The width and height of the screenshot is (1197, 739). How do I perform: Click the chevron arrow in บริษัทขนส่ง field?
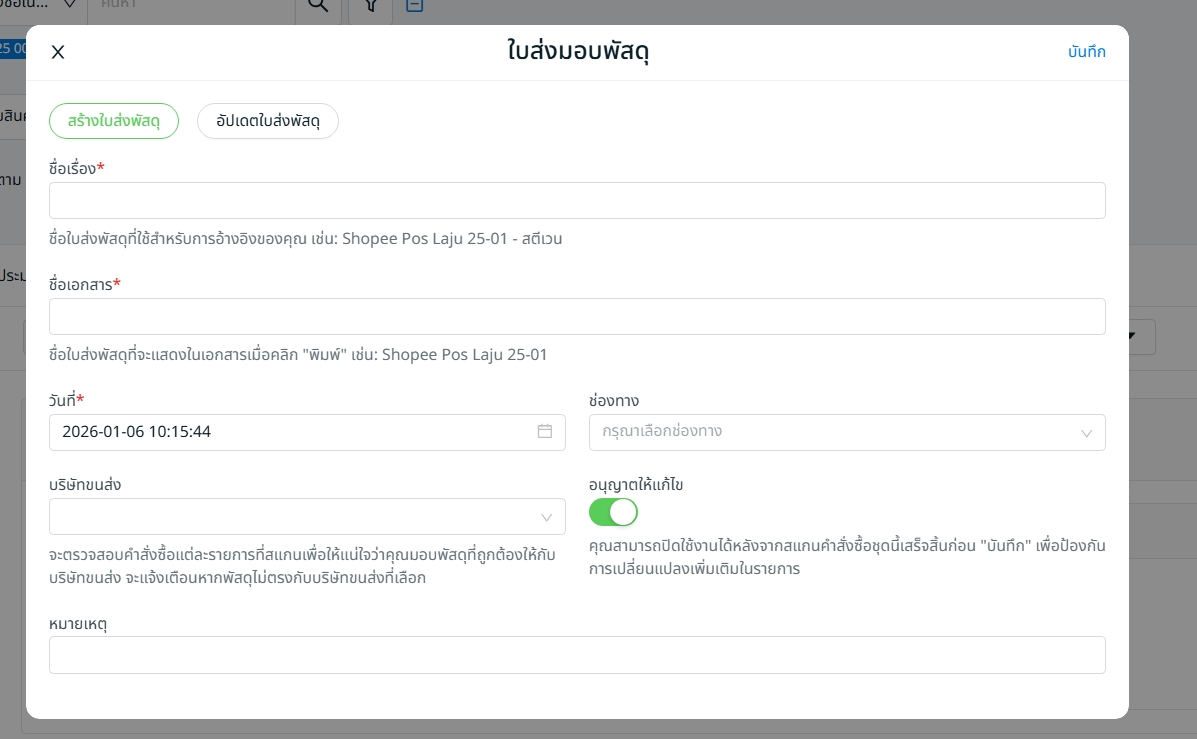[546, 517]
